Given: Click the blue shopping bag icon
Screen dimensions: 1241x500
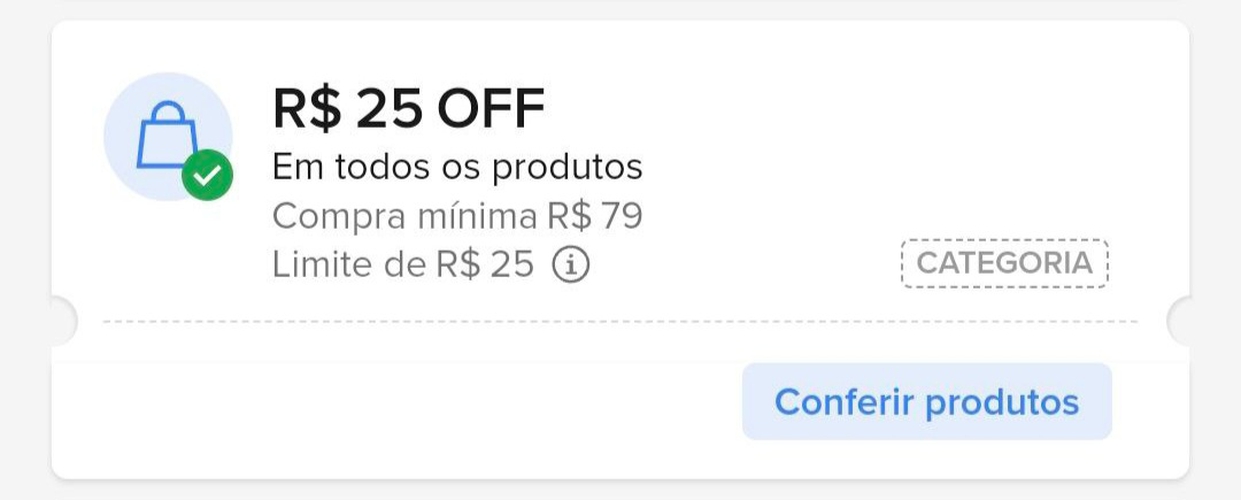Looking at the screenshot, I should [164, 140].
